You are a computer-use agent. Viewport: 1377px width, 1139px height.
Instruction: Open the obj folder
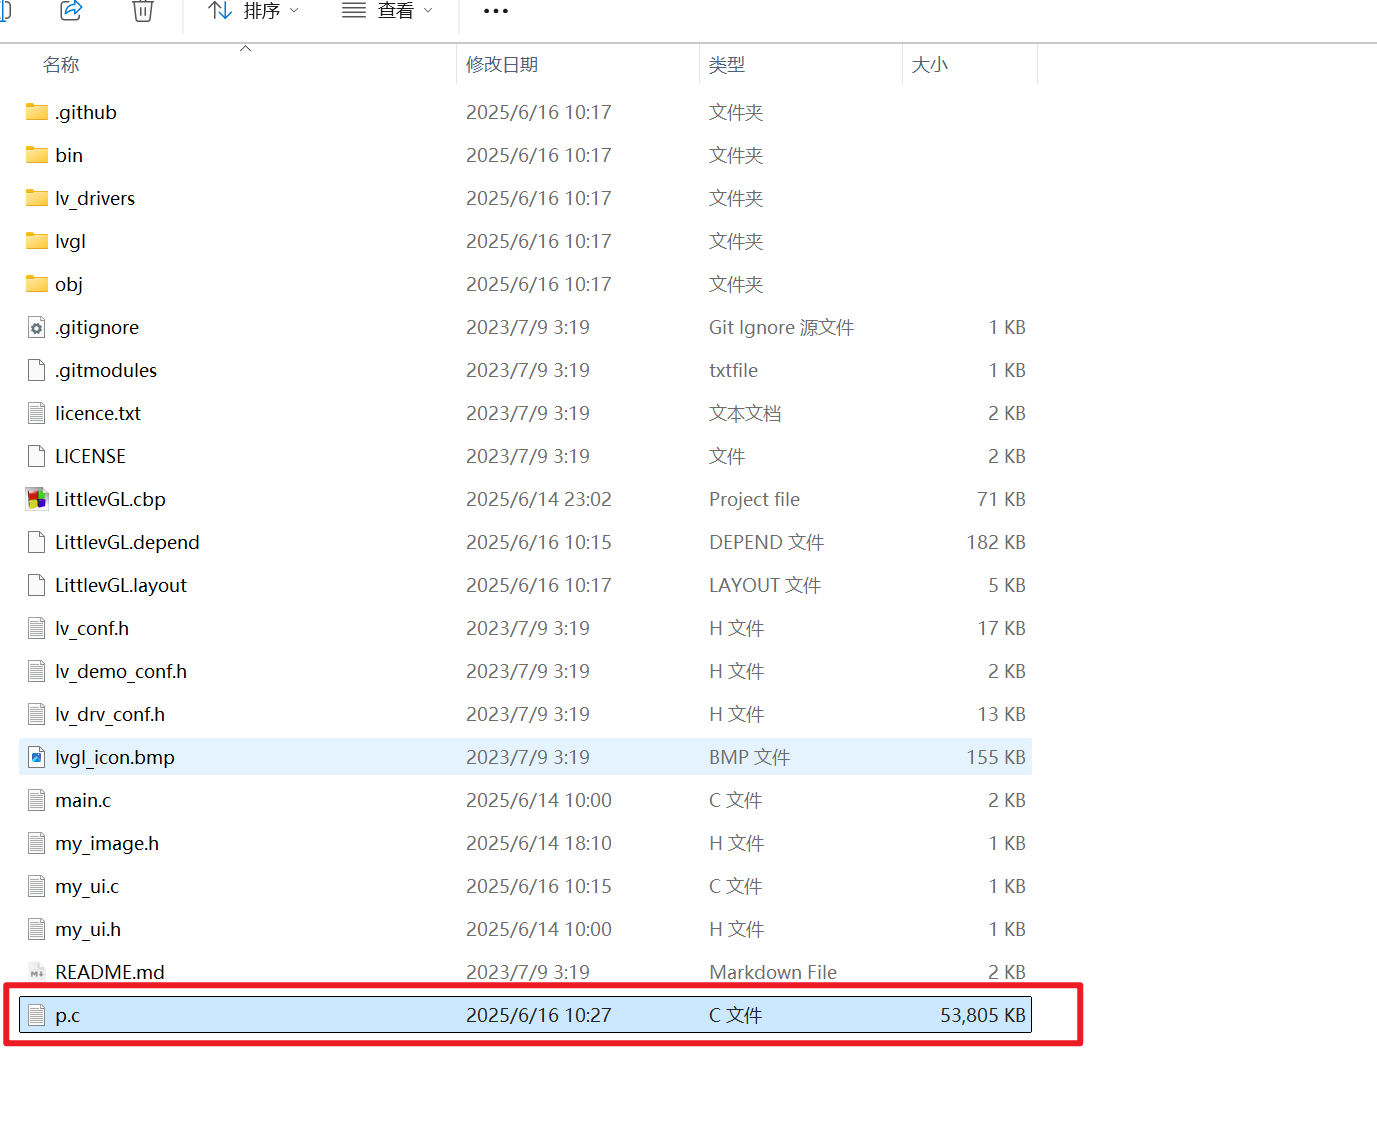[x=68, y=284]
